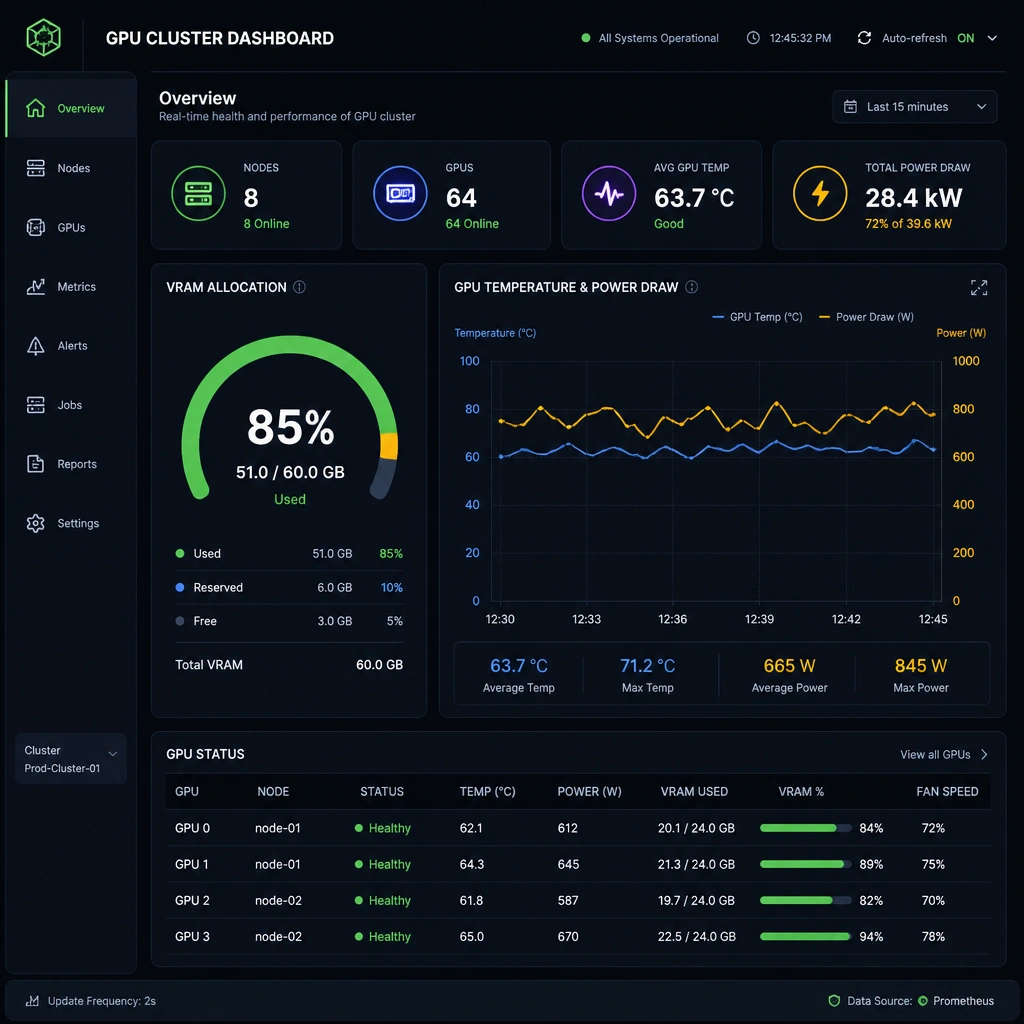Click the Alerts warning triangle icon
Viewport: 1024px width, 1024px height.
pos(36,345)
